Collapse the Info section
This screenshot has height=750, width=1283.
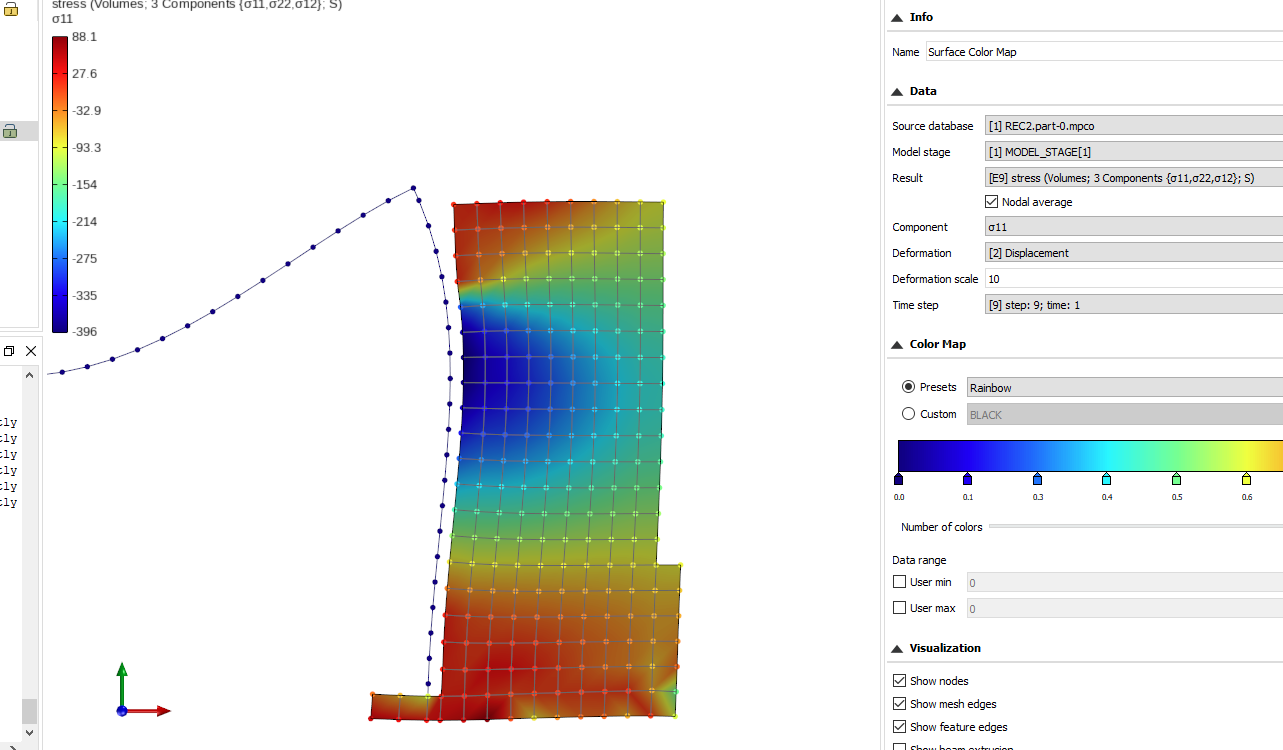click(897, 17)
